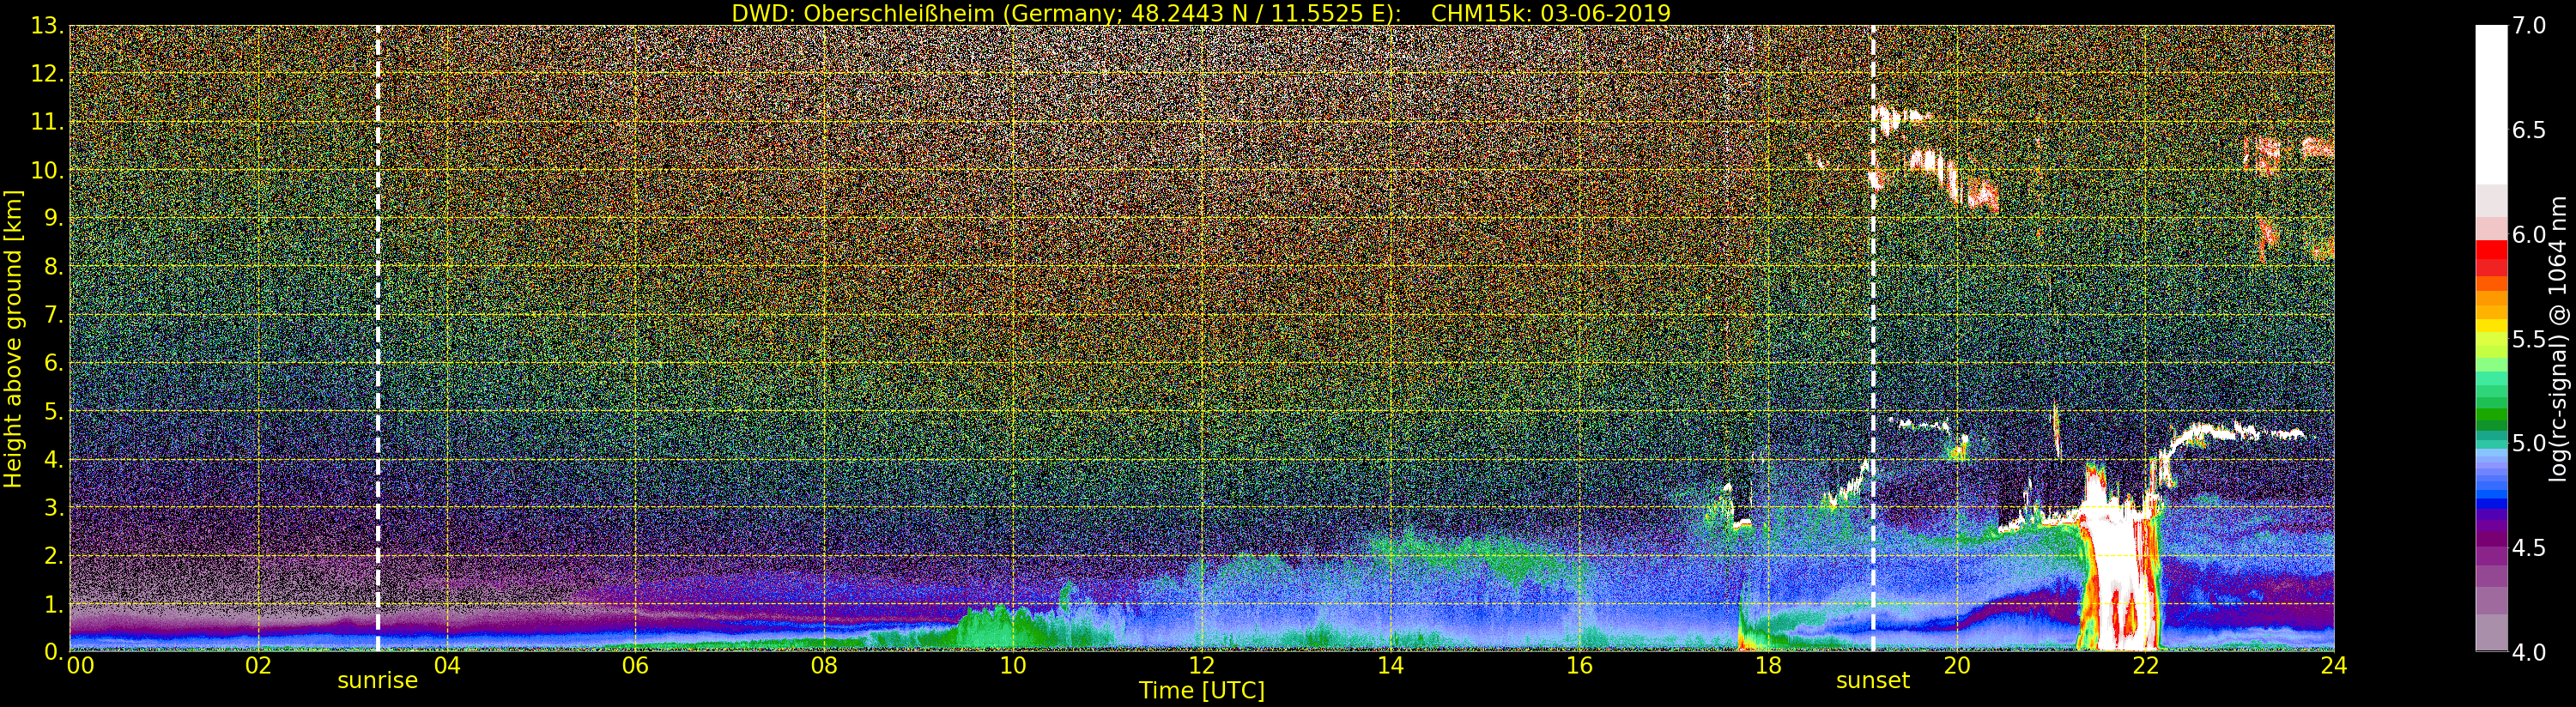Viewport: 2576px width, 707px height.
Task: Click the height axis tick label 13.
Action: [x=47, y=26]
